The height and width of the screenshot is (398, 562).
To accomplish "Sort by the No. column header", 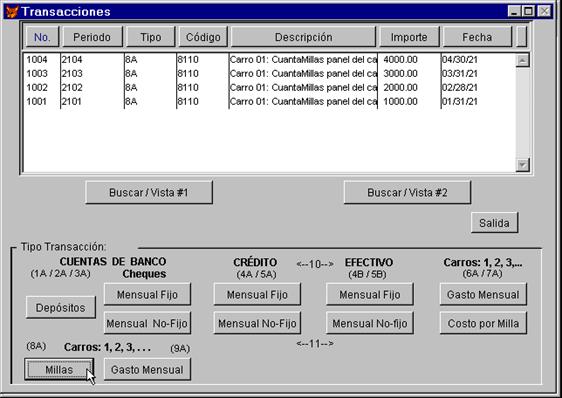I will pyautogui.click(x=42, y=37).
